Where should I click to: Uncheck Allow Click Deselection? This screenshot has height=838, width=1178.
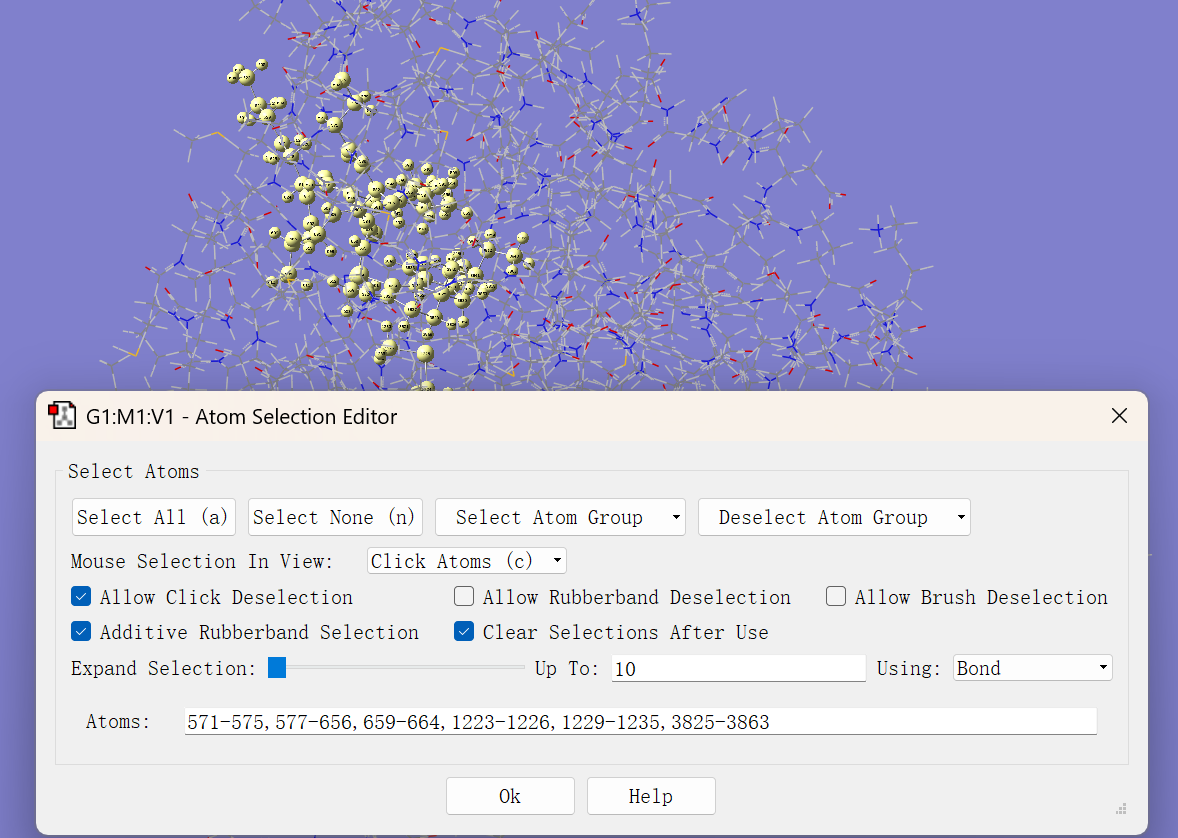coord(81,597)
